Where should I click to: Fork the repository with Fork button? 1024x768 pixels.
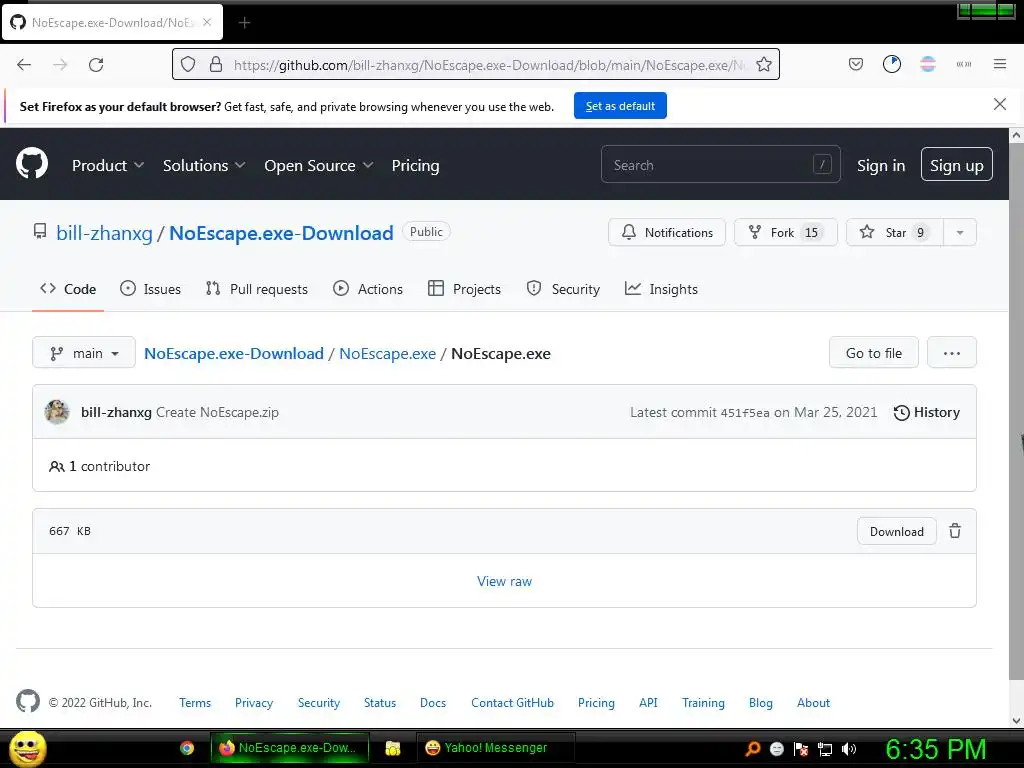786,232
